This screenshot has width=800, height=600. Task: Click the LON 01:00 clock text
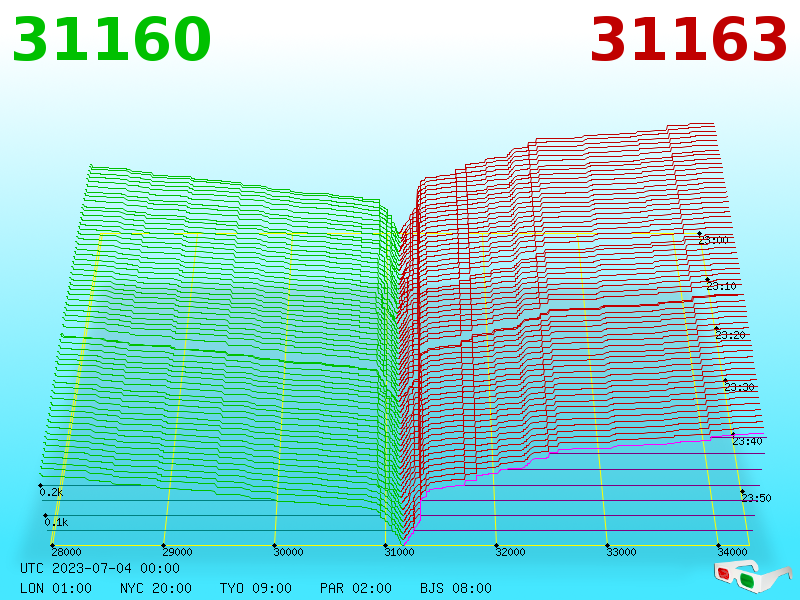56,588
